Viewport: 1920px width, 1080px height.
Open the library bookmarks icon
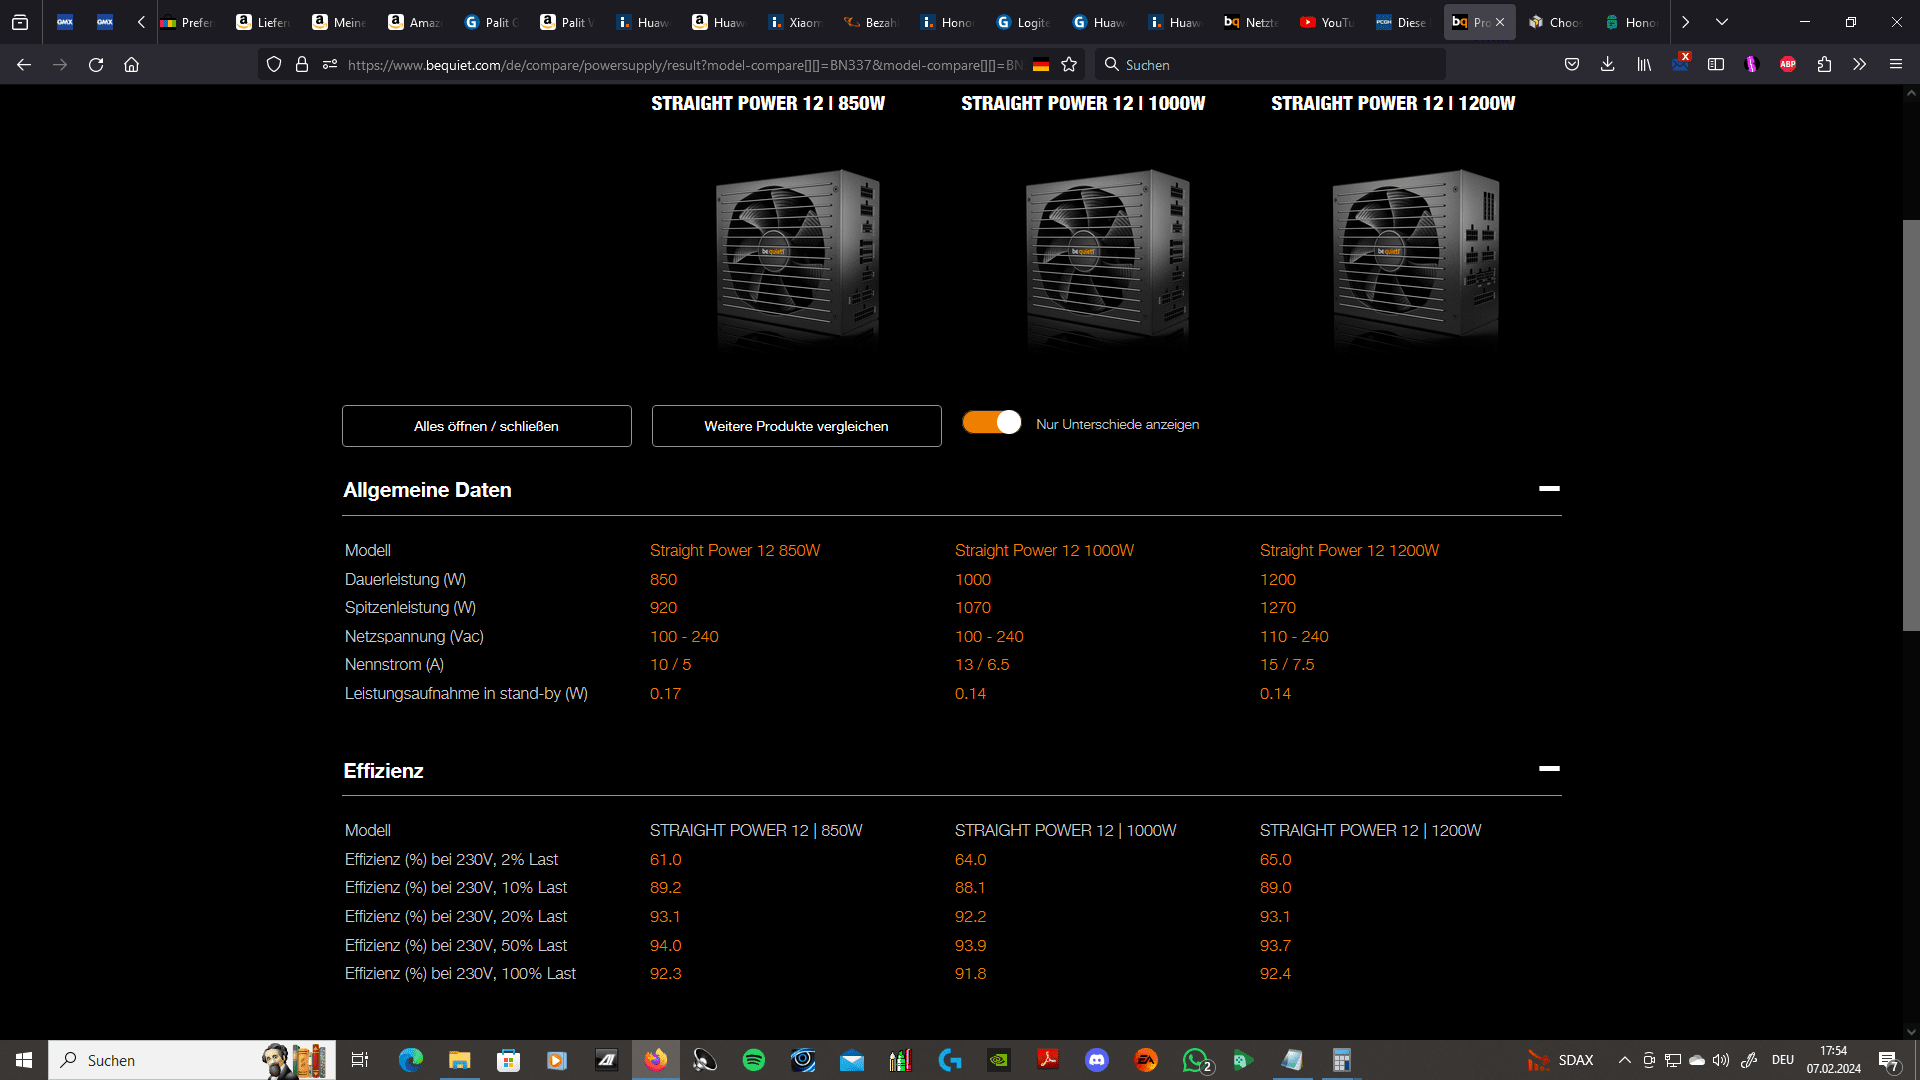[1644, 64]
